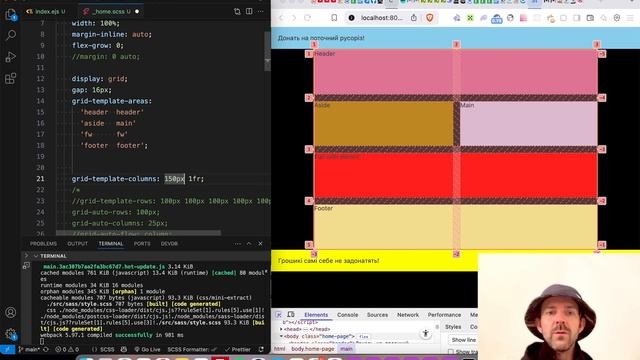Click the remote window indicator in status bar
The image size is (640, 360).
click(x=7, y=350)
